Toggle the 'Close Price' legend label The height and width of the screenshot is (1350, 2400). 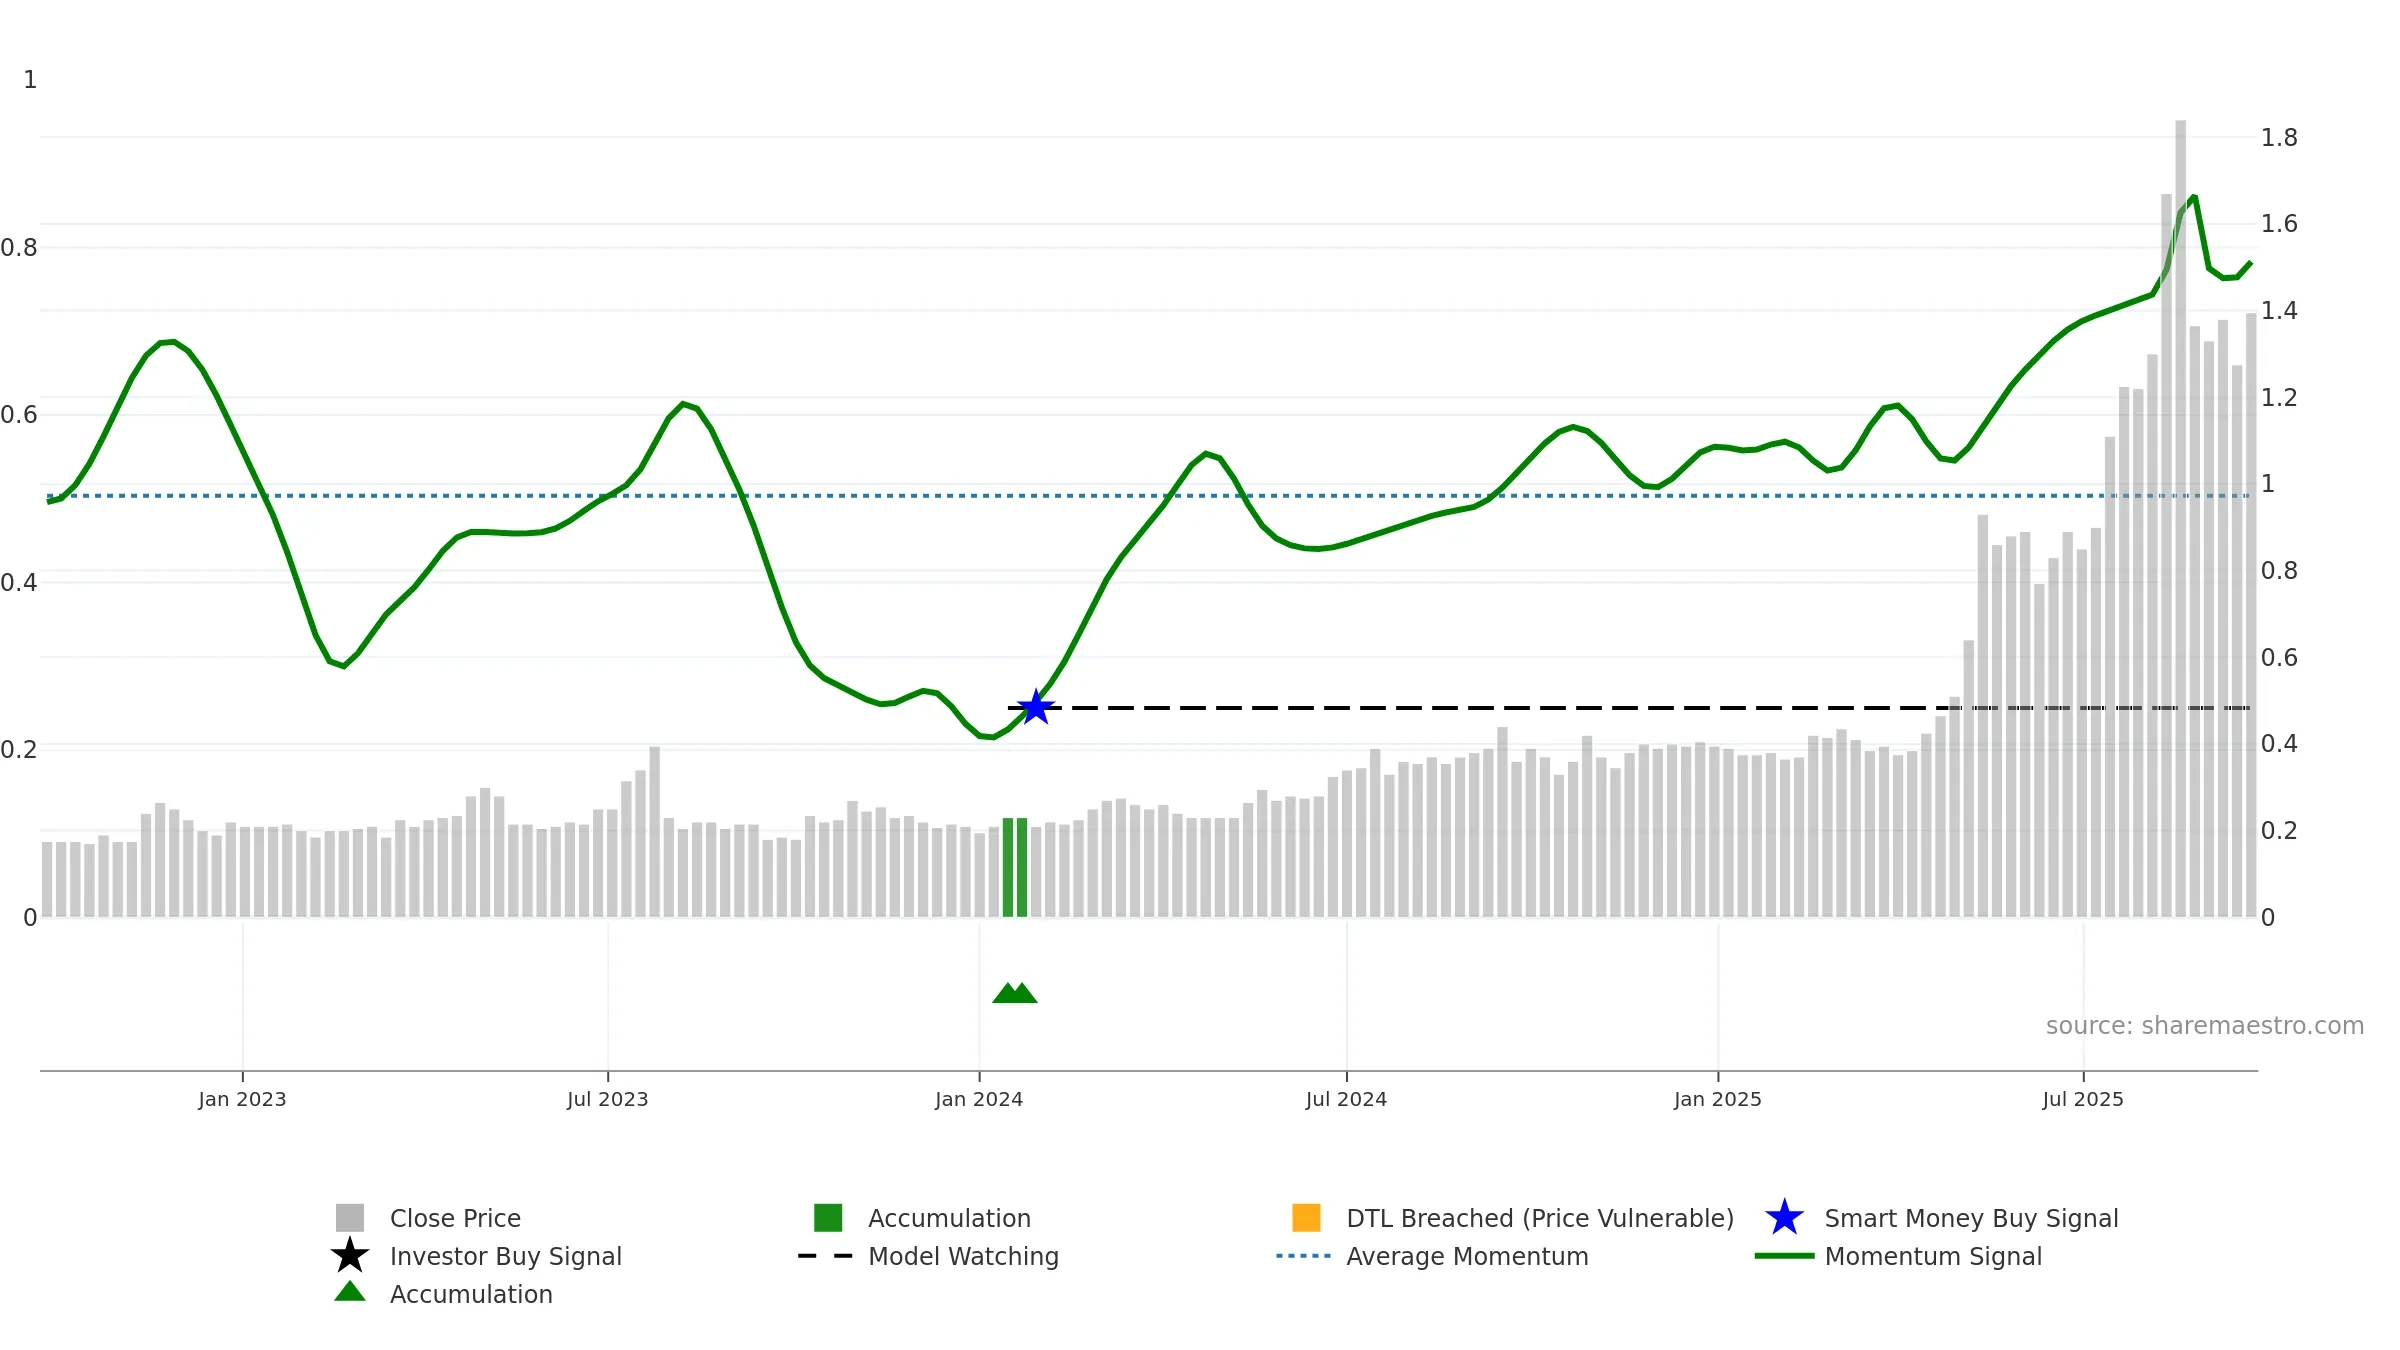point(455,1218)
